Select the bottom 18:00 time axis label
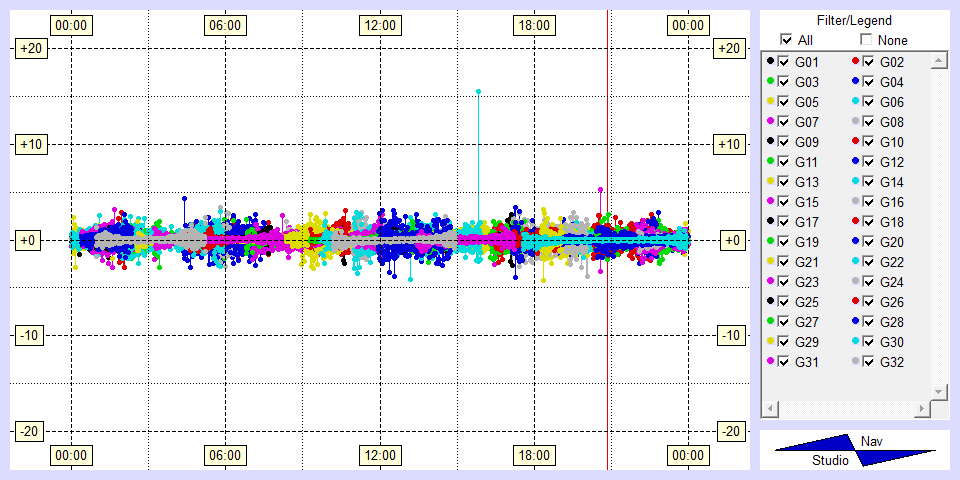Screen dimensions: 960x480 pos(533,455)
